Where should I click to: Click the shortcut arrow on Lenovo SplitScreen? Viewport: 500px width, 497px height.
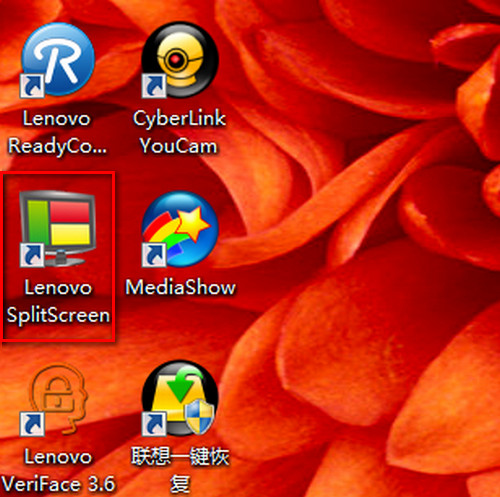click(x=32, y=255)
